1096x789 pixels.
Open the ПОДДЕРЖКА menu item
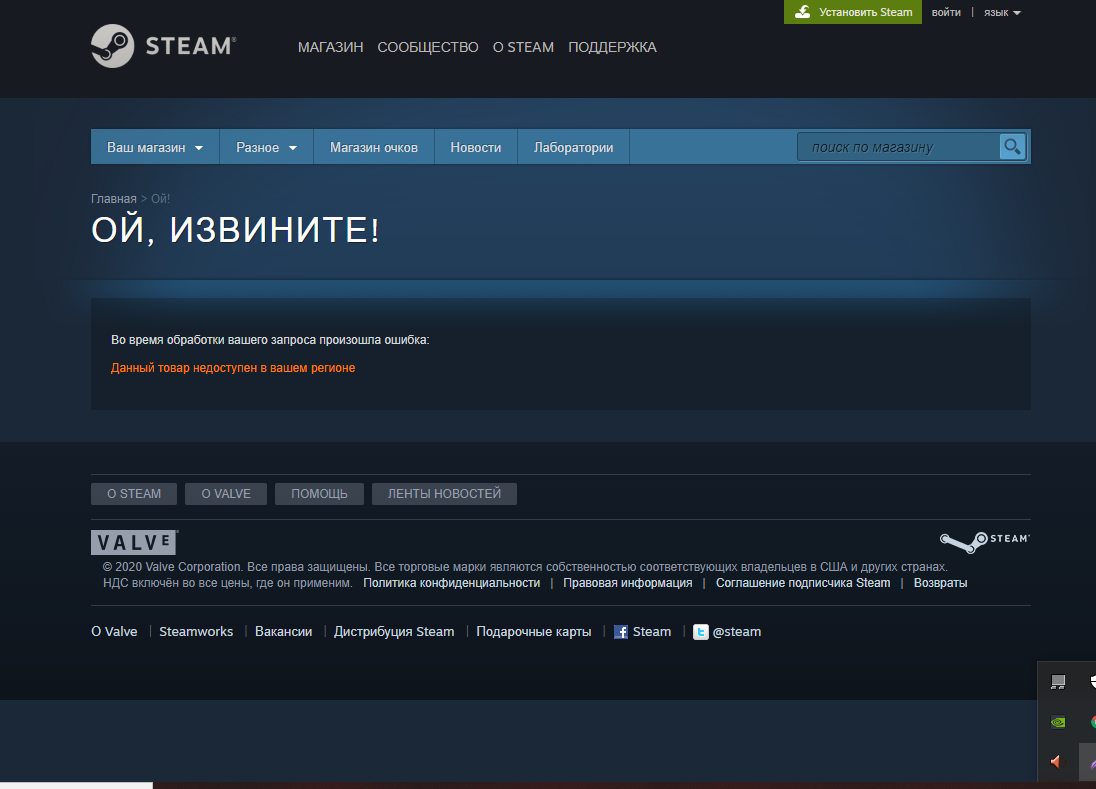tap(612, 47)
